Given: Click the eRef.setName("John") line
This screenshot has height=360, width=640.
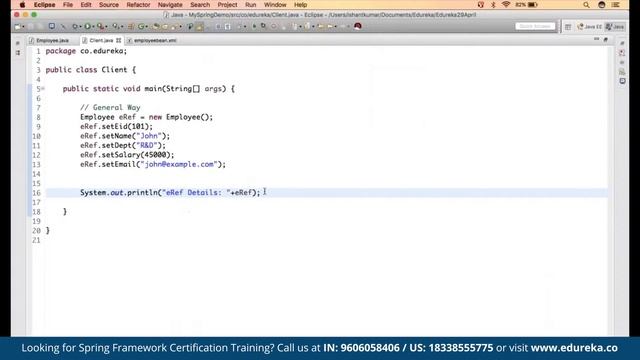Looking at the screenshot, I should pos(125,136).
